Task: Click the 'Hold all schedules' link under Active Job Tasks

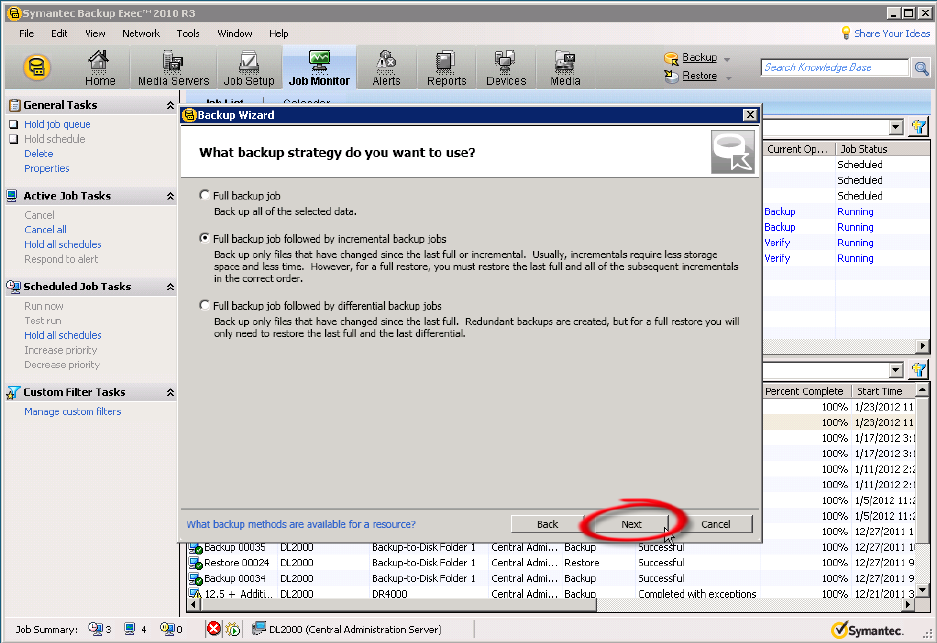Action: pyautogui.click(x=63, y=244)
